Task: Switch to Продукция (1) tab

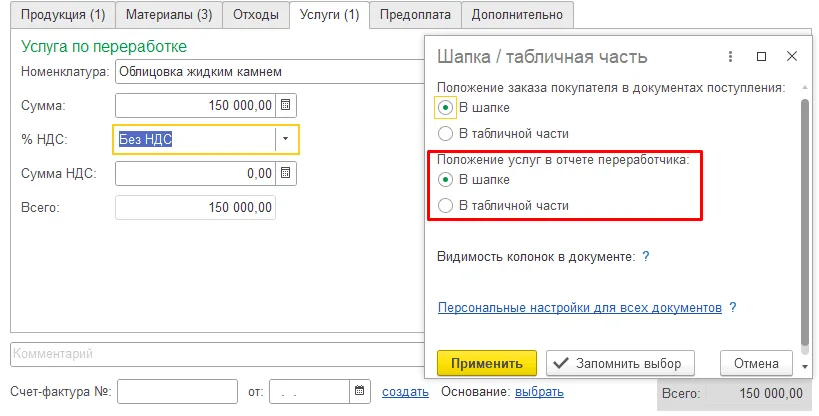Action: [63, 15]
